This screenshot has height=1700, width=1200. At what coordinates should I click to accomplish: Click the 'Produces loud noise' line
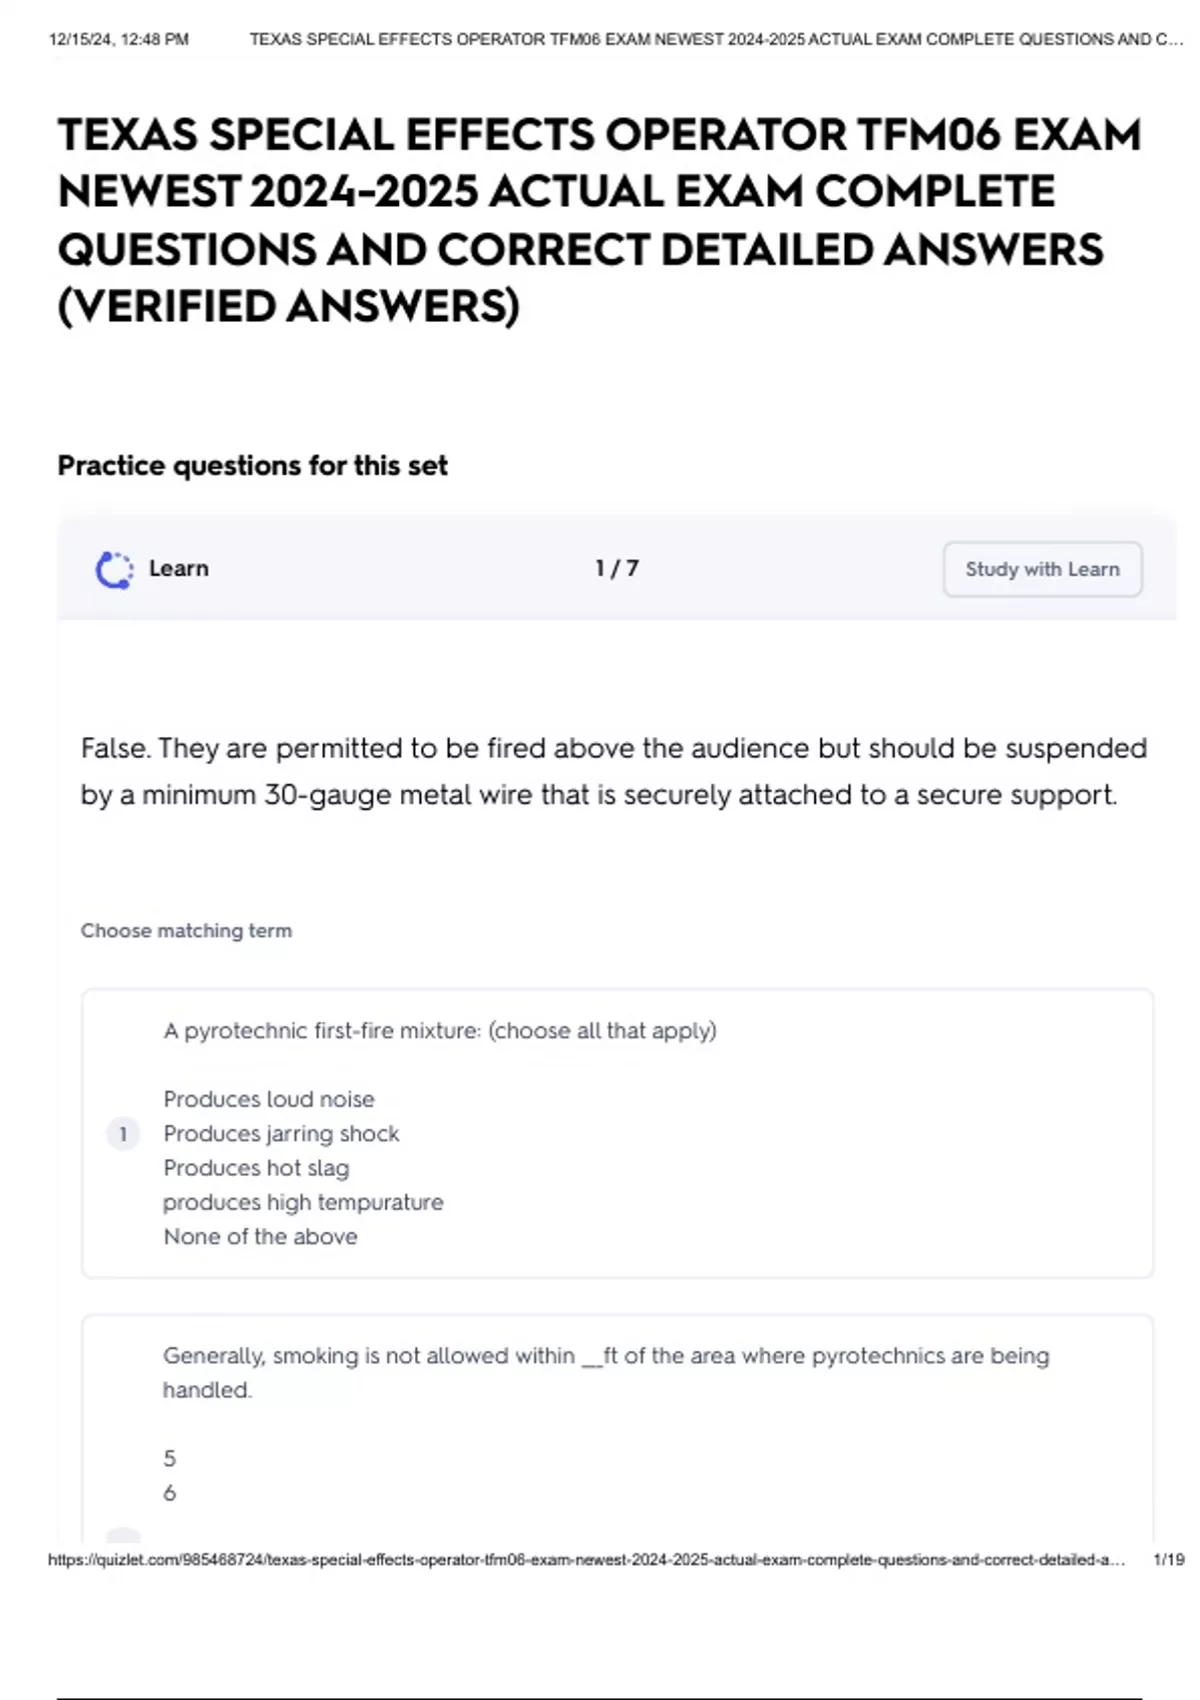click(269, 1099)
